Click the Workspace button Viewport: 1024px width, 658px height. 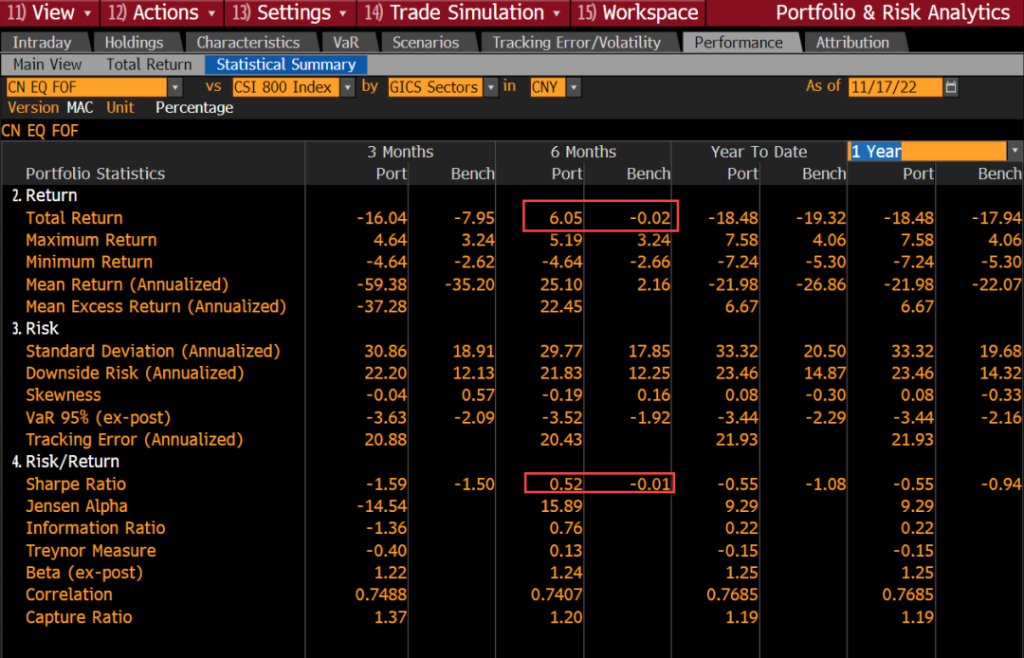click(x=638, y=13)
